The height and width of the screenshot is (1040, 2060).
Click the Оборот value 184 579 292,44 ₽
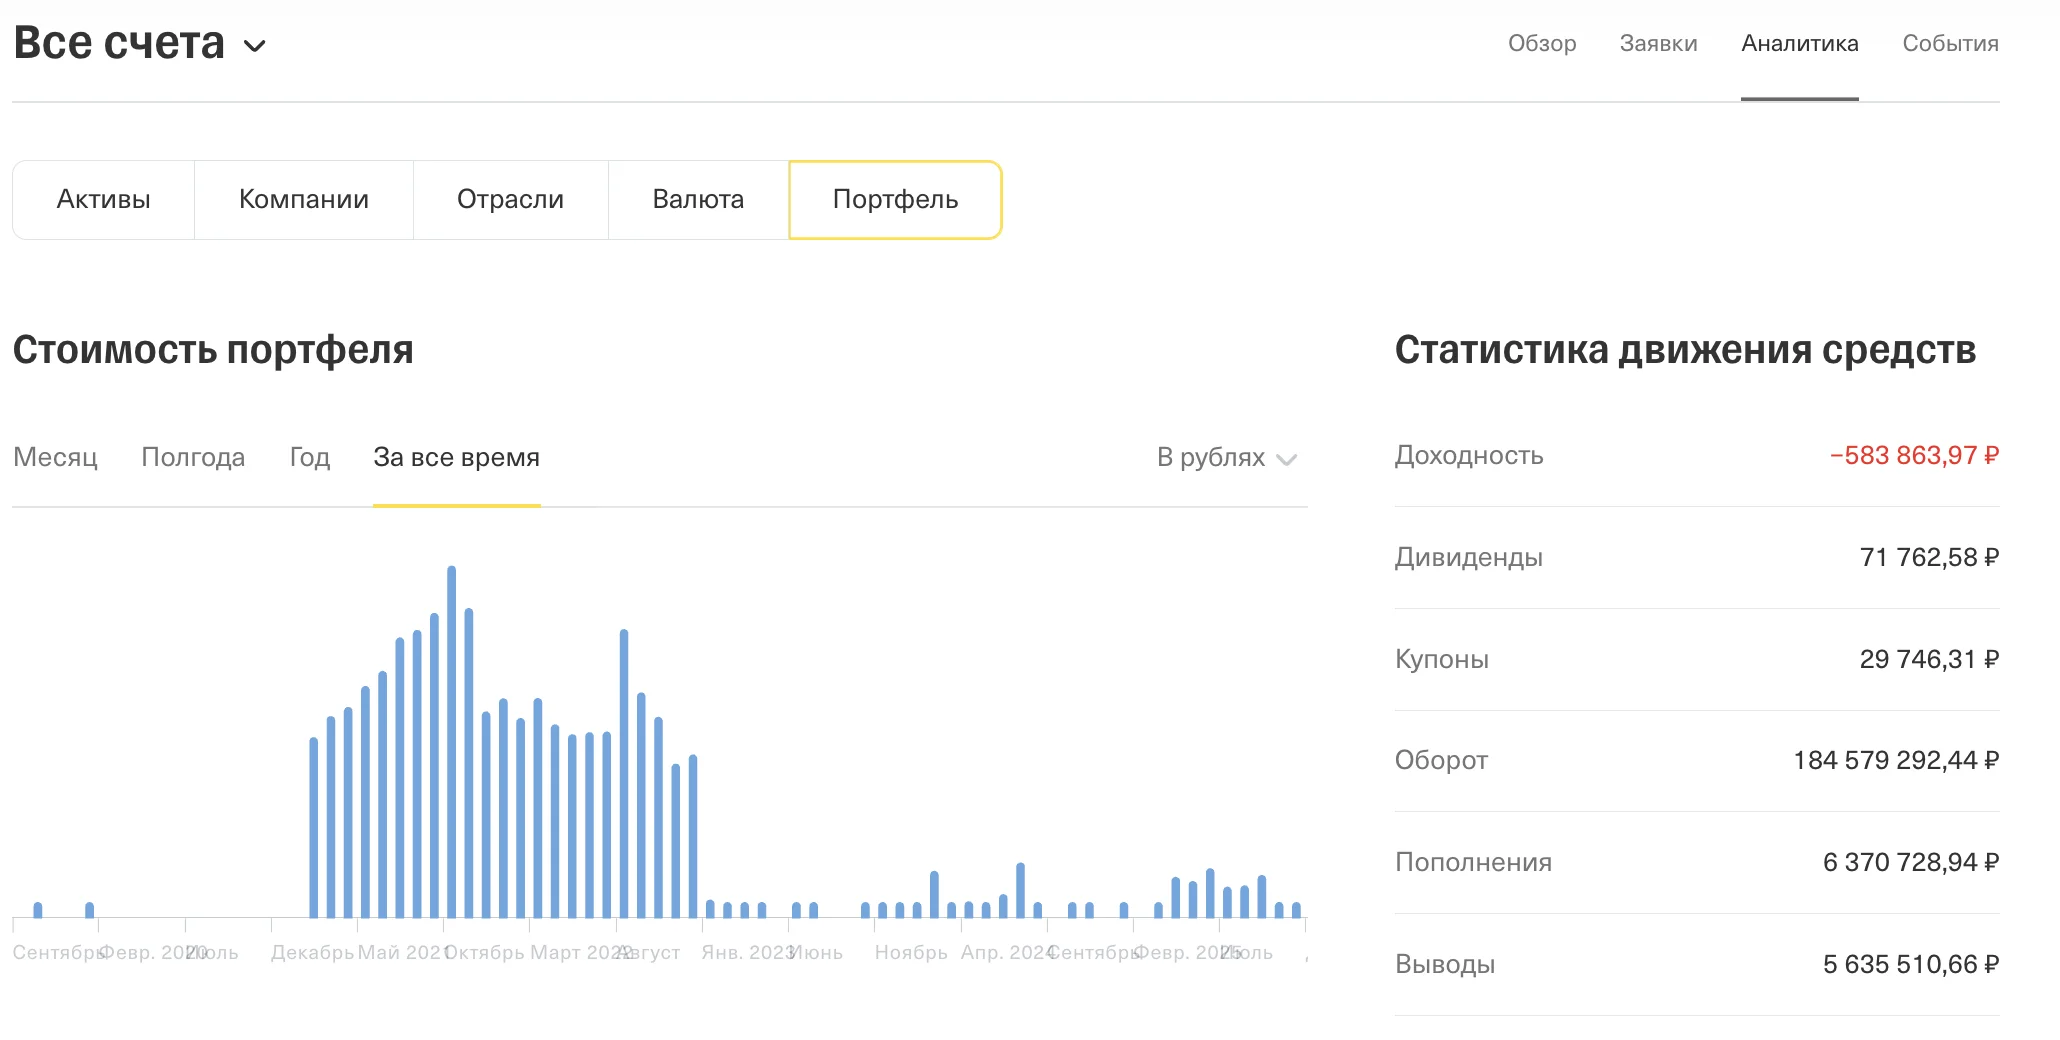tap(1896, 760)
